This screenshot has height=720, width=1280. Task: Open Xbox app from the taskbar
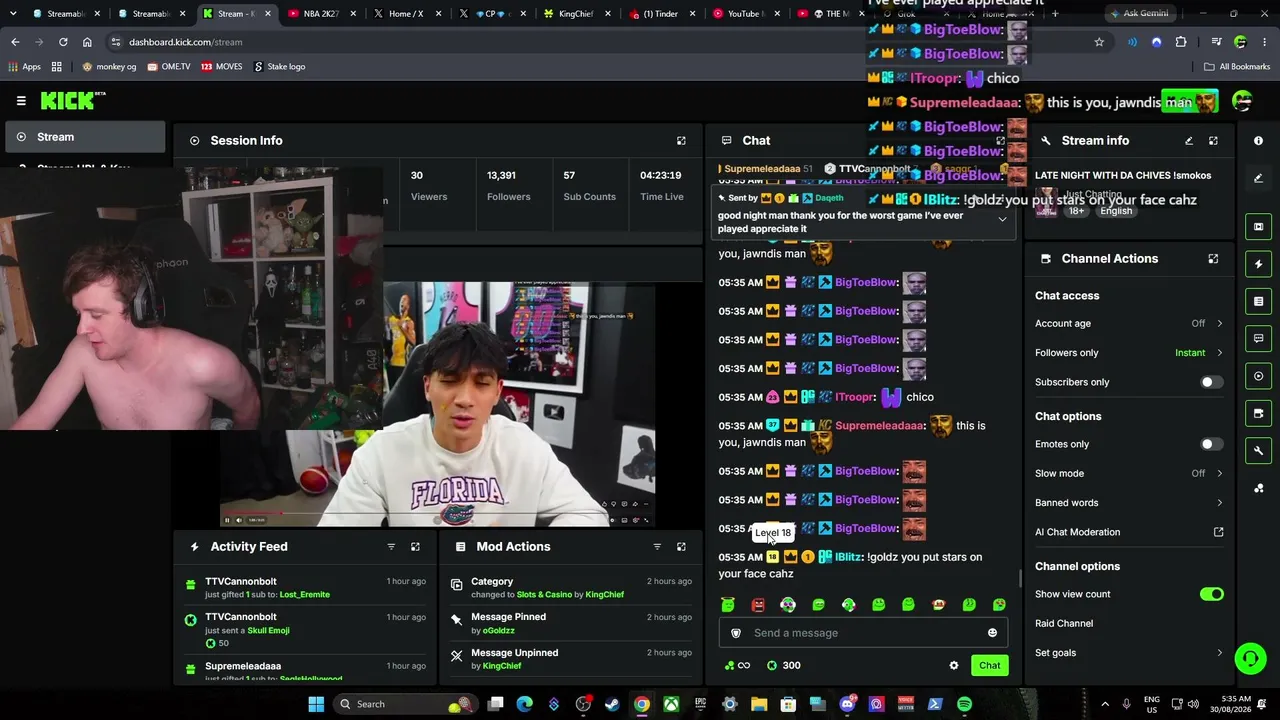[x=671, y=704]
